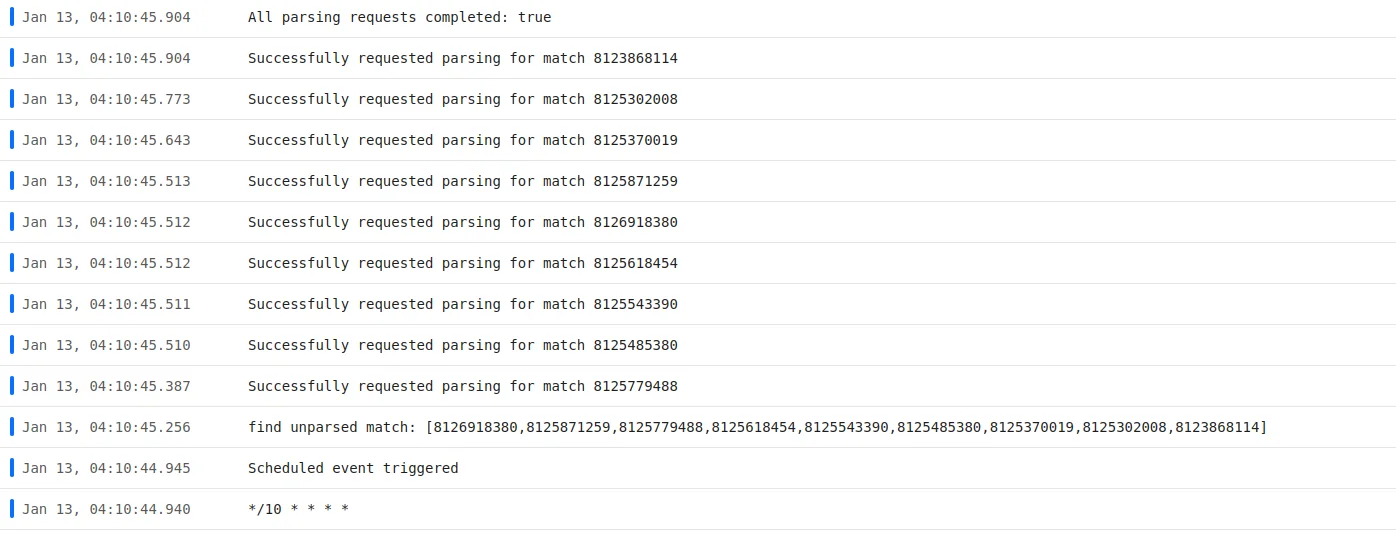
Task: Click the timestamp Jan 13, 04:10:45.513
Action: [106, 181]
